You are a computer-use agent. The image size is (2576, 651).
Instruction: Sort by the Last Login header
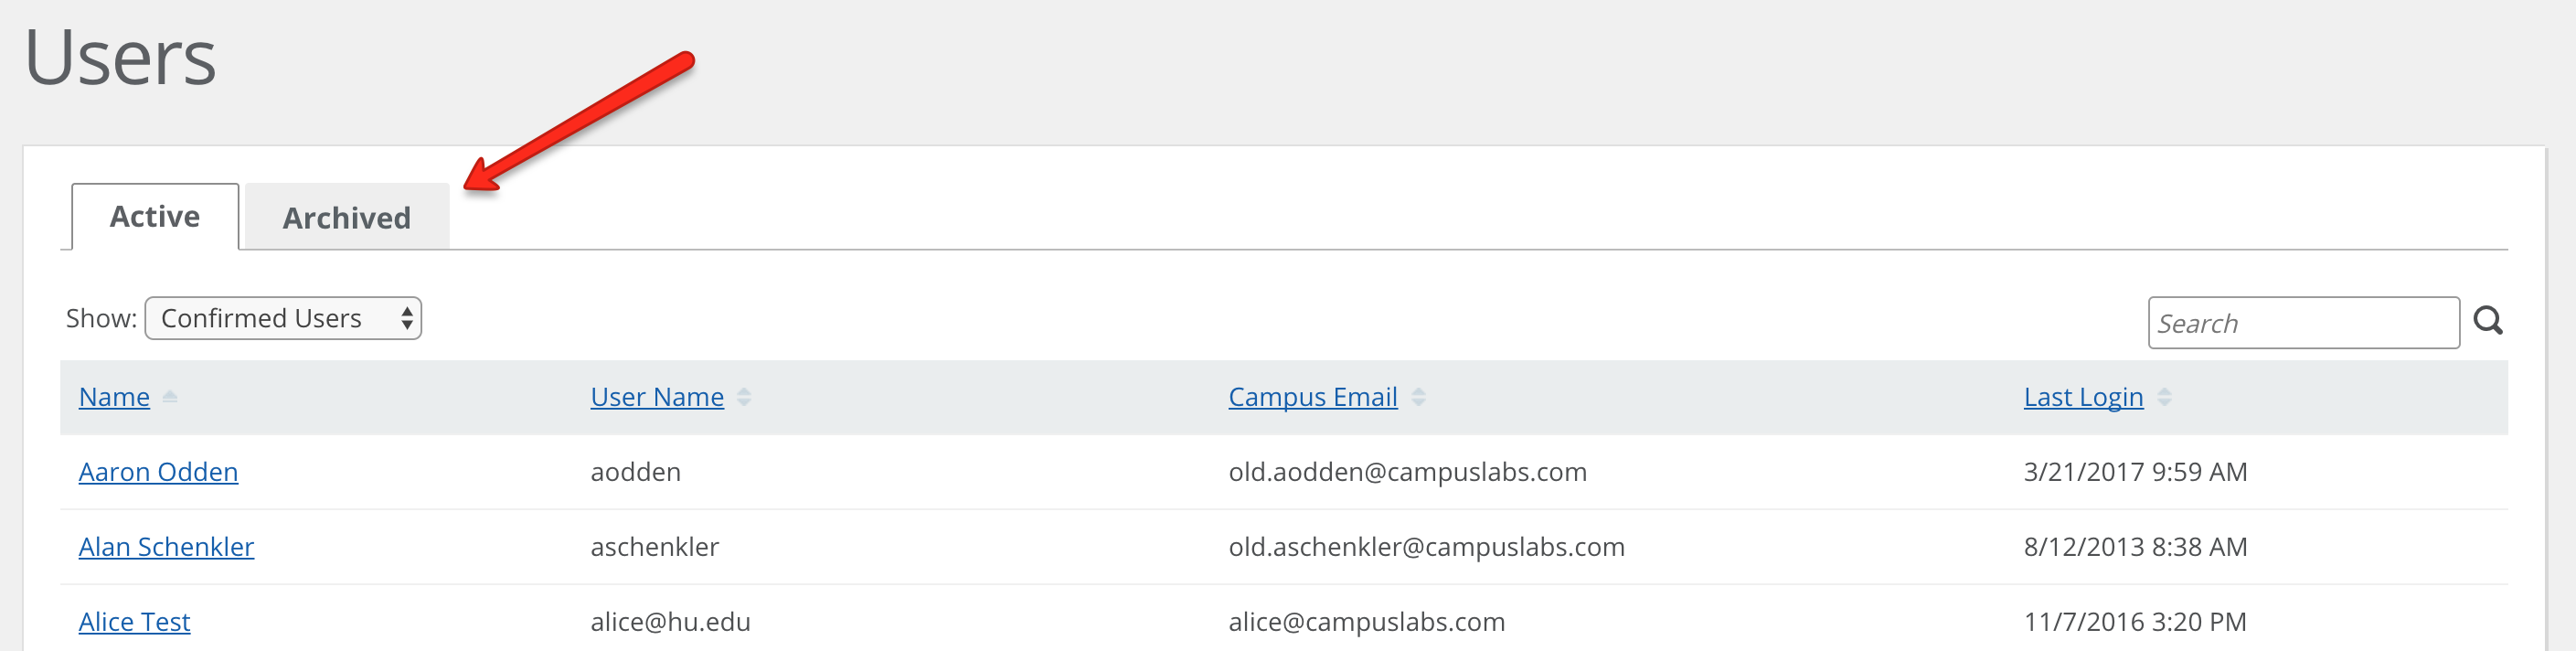pyautogui.click(x=2083, y=397)
